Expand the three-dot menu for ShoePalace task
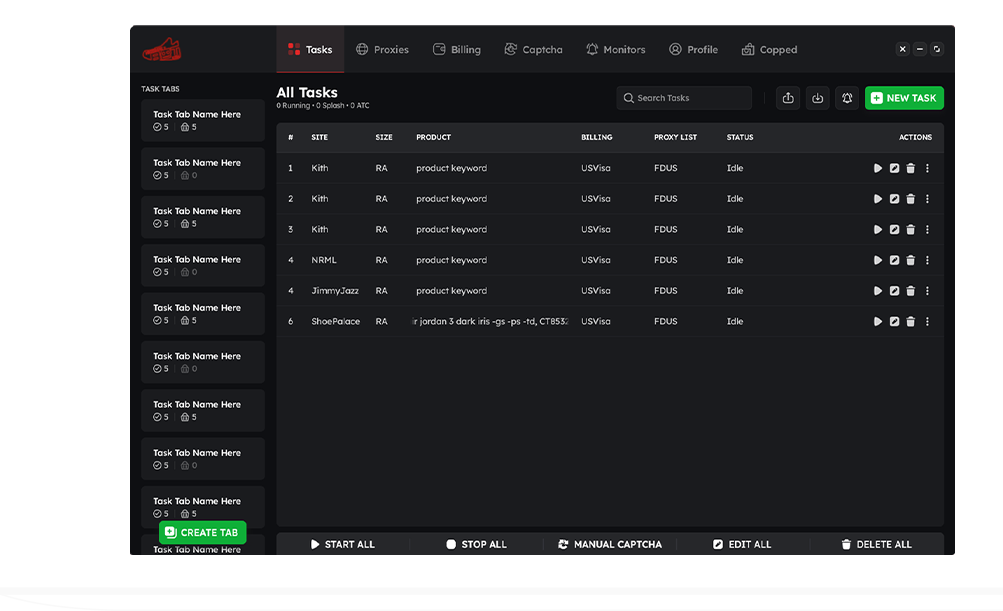 click(927, 322)
